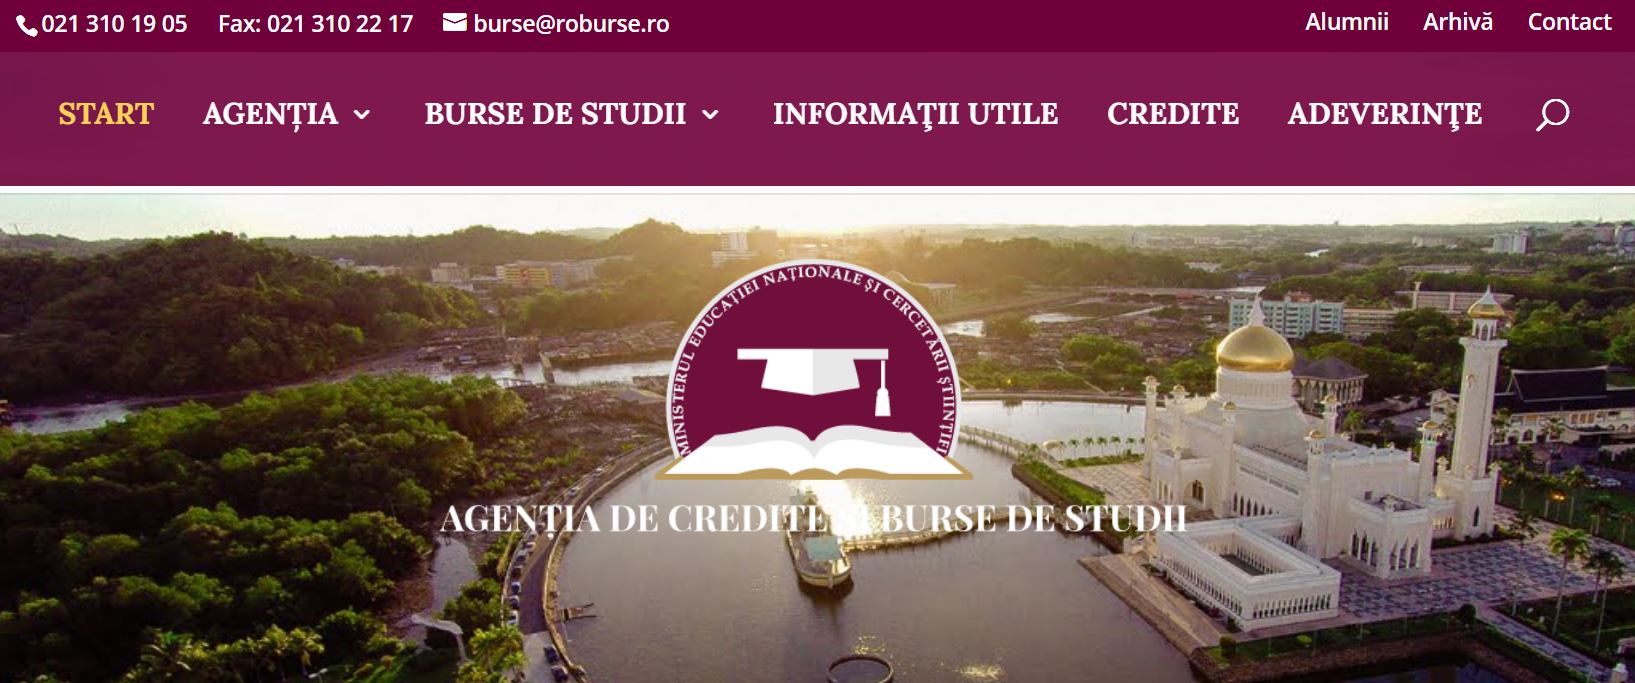Click the phone handset icon
This screenshot has height=683, width=1635.
(x=27, y=25)
